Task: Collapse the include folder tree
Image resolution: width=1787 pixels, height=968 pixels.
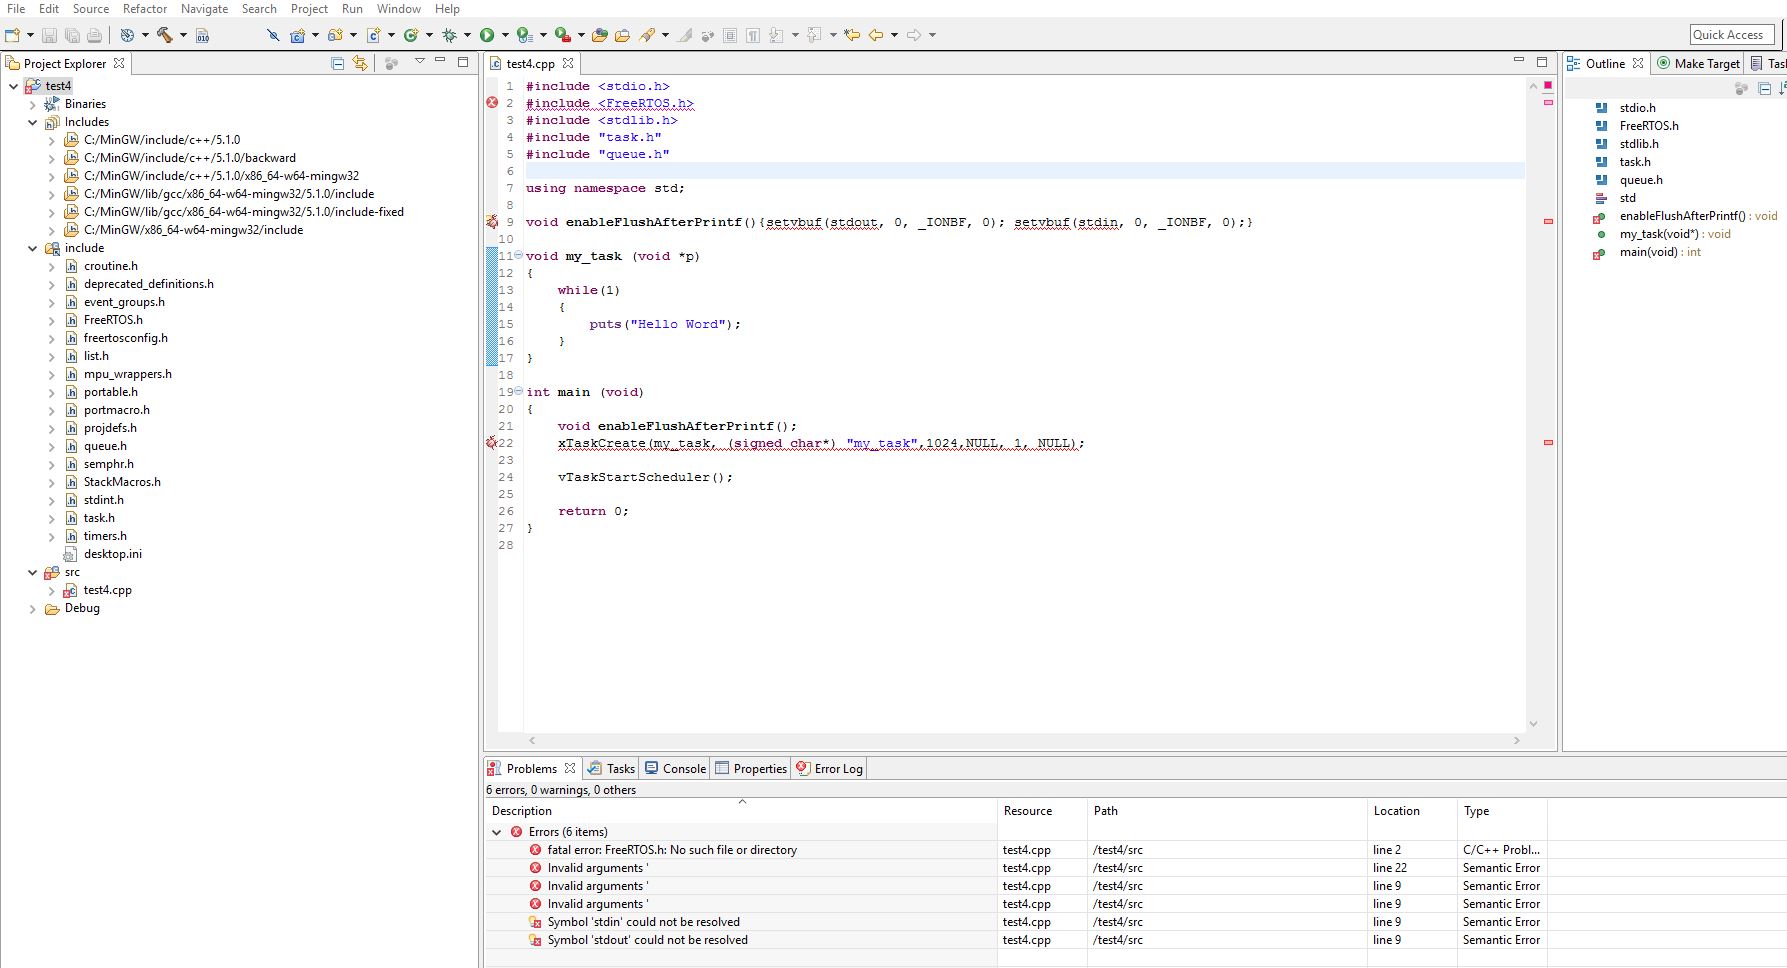Action: coord(34,247)
